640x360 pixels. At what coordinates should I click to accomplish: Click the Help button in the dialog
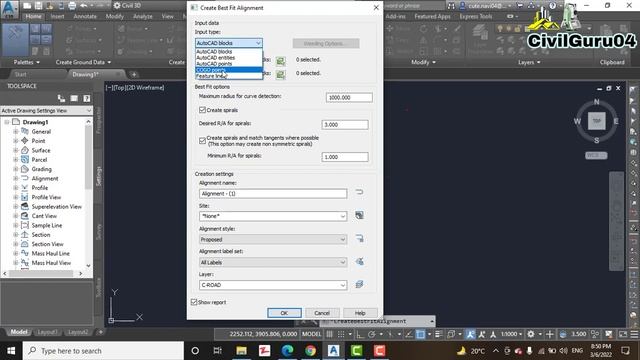(360, 313)
